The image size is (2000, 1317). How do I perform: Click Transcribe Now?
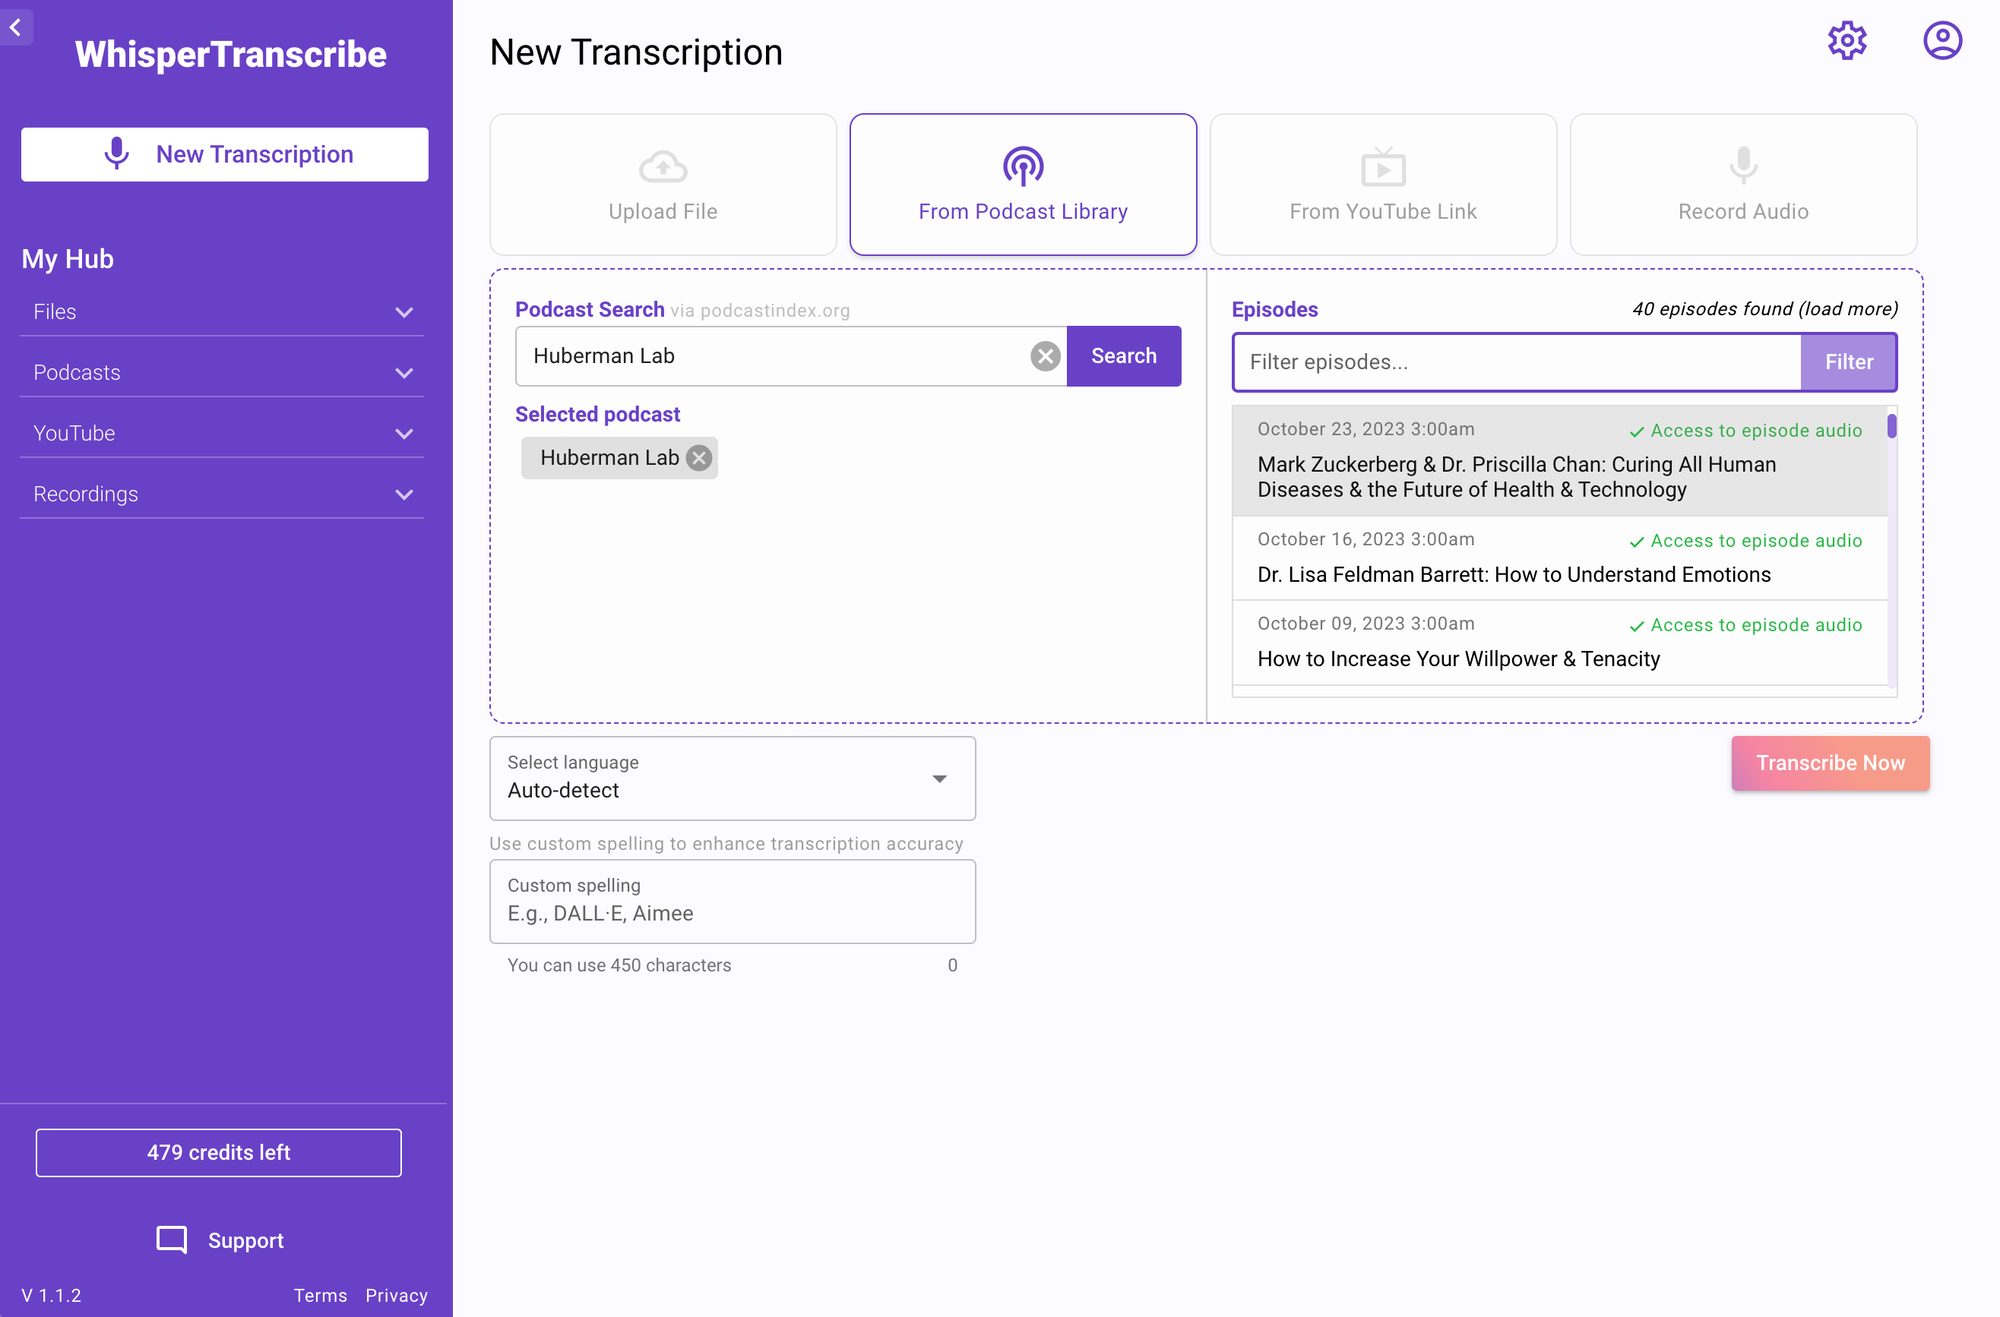coord(1830,763)
